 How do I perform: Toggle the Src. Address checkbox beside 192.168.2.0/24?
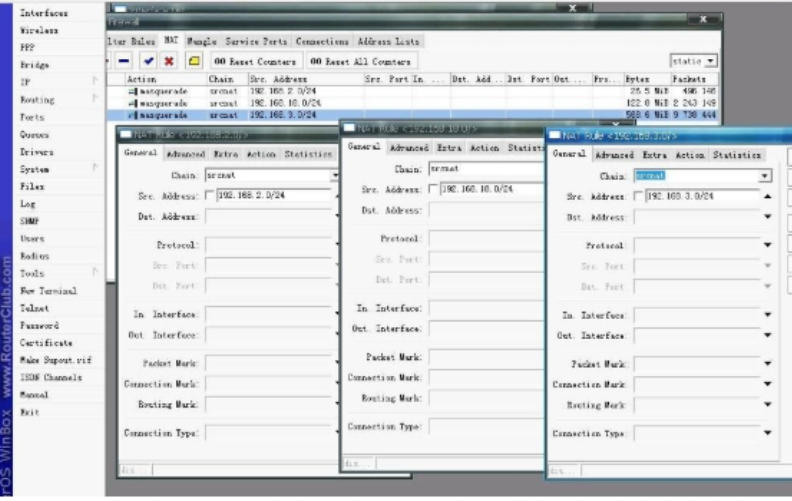209,196
